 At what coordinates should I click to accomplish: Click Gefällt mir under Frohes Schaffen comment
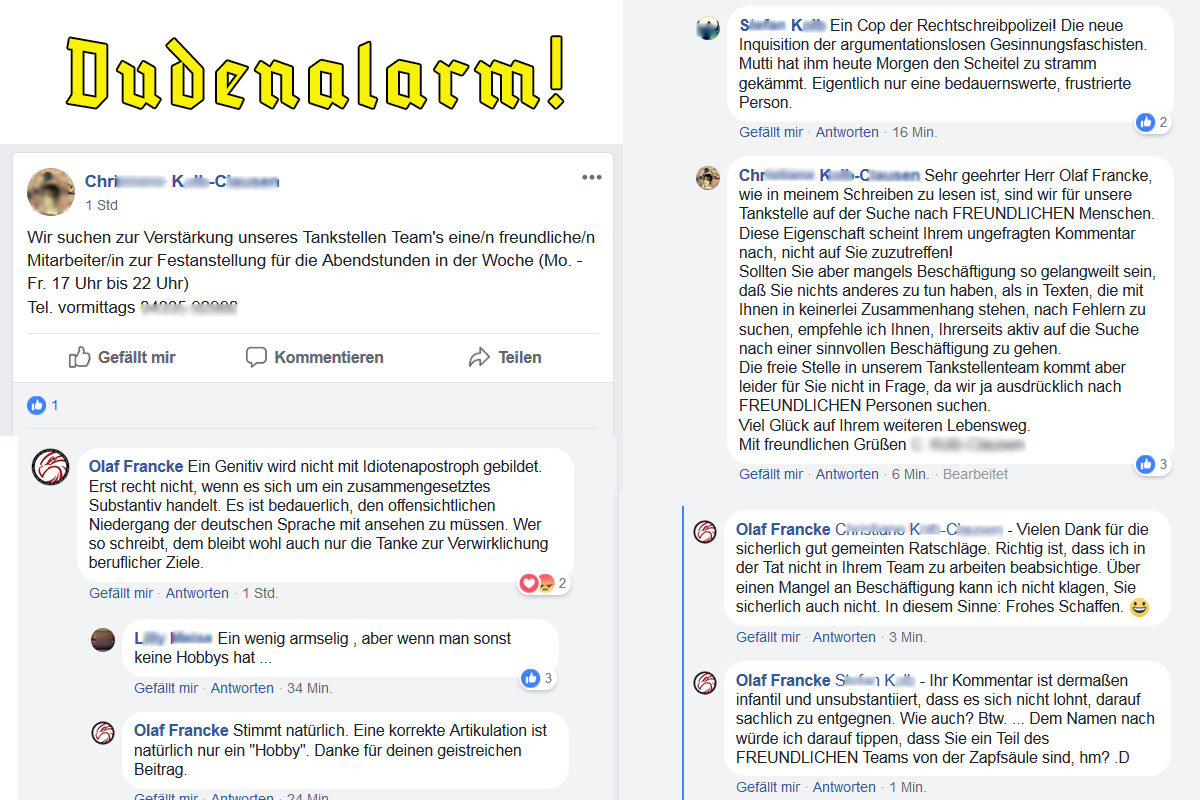point(768,637)
